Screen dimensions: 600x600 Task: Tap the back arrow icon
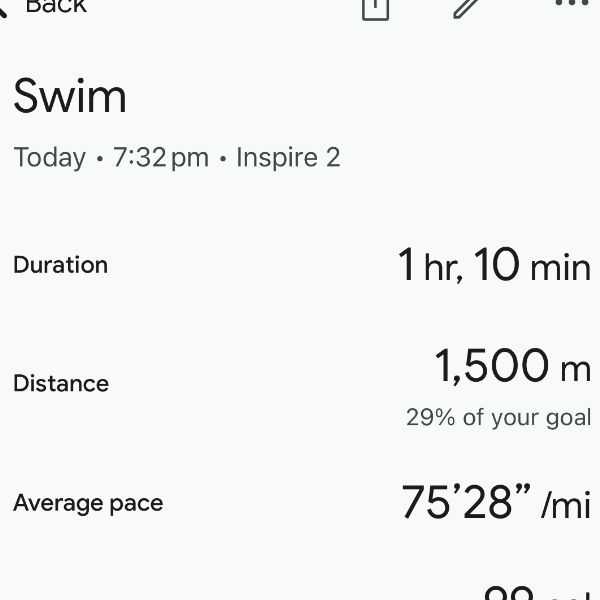(3, 8)
